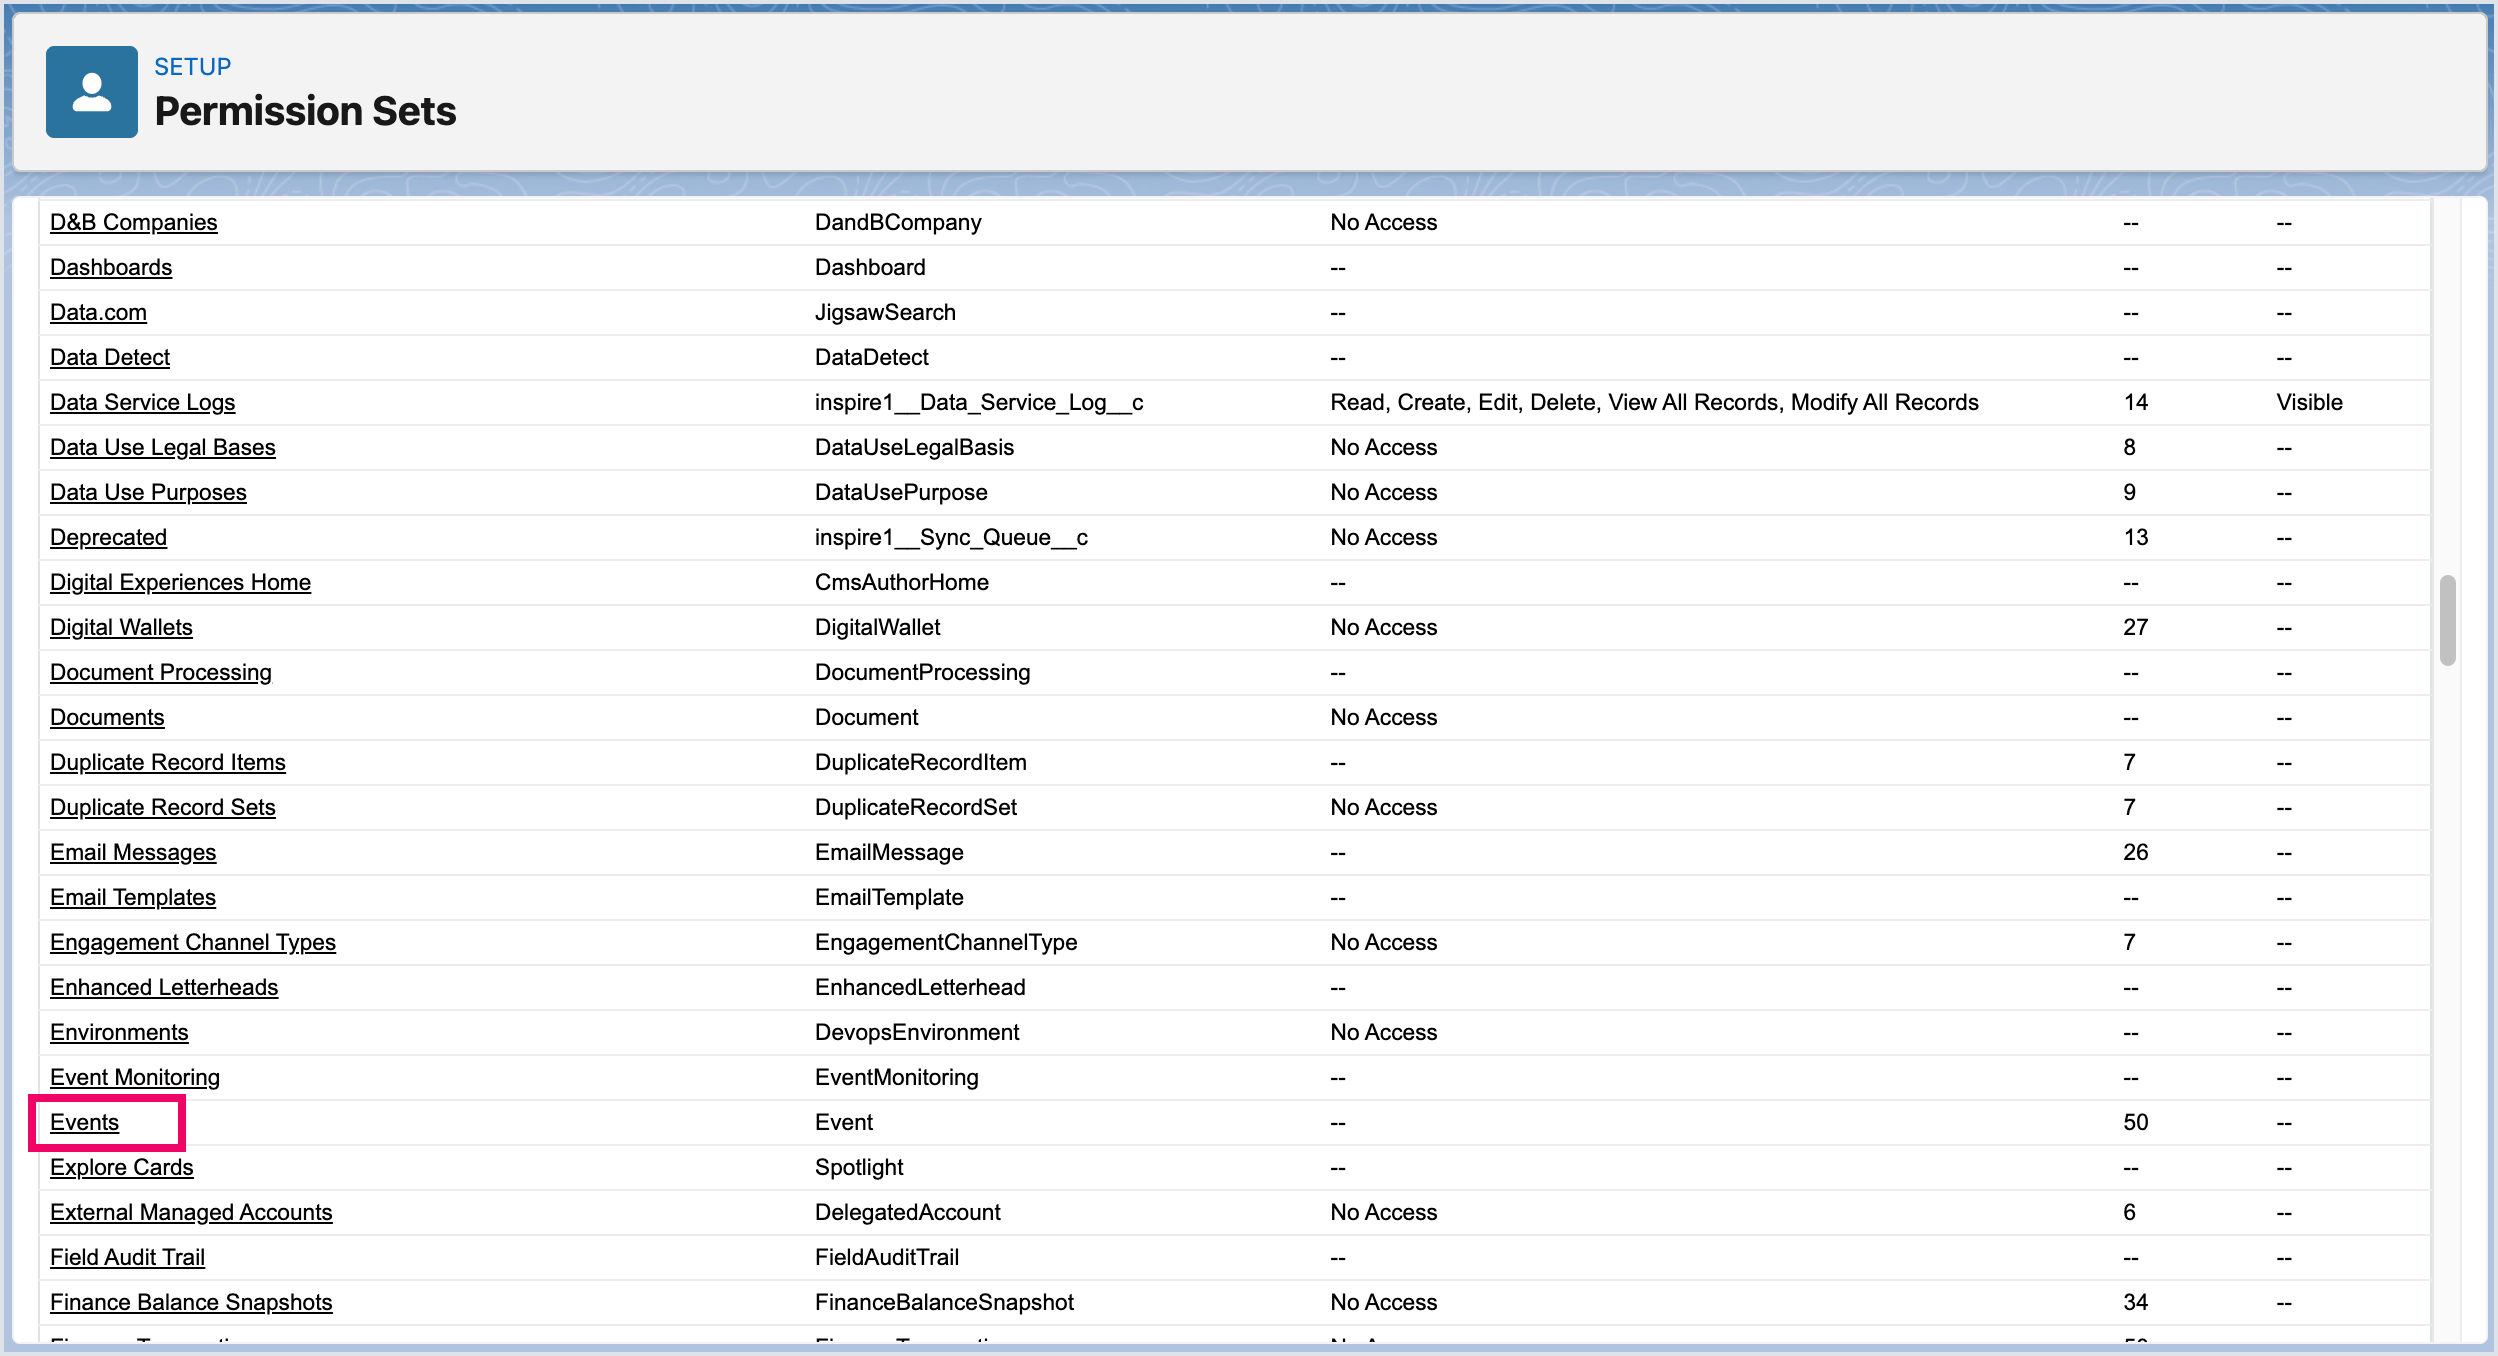Open Finance Balance Snapshots link
Viewport: 2498px width, 1356px height.
click(x=191, y=1302)
